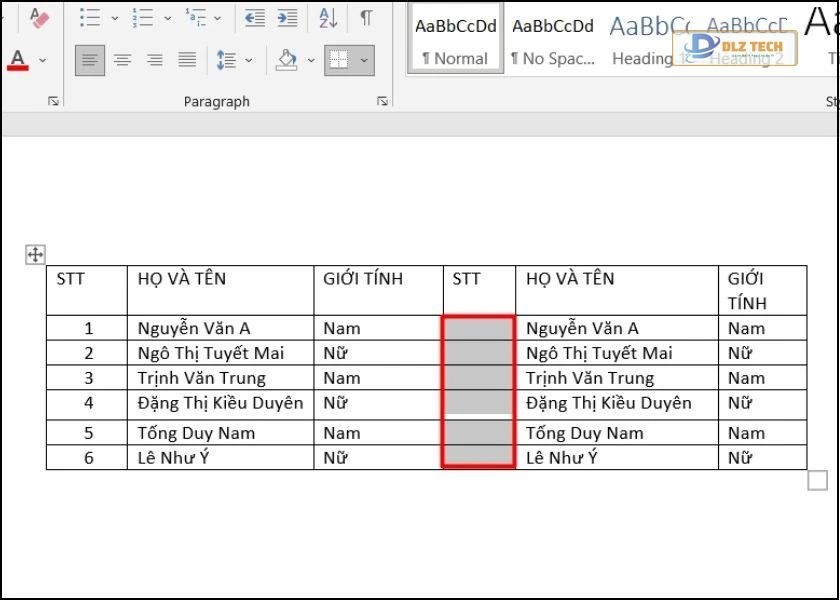Click the shading paint bucket icon
The width and height of the screenshot is (840, 600).
pyautogui.click(x=287, y=60)
